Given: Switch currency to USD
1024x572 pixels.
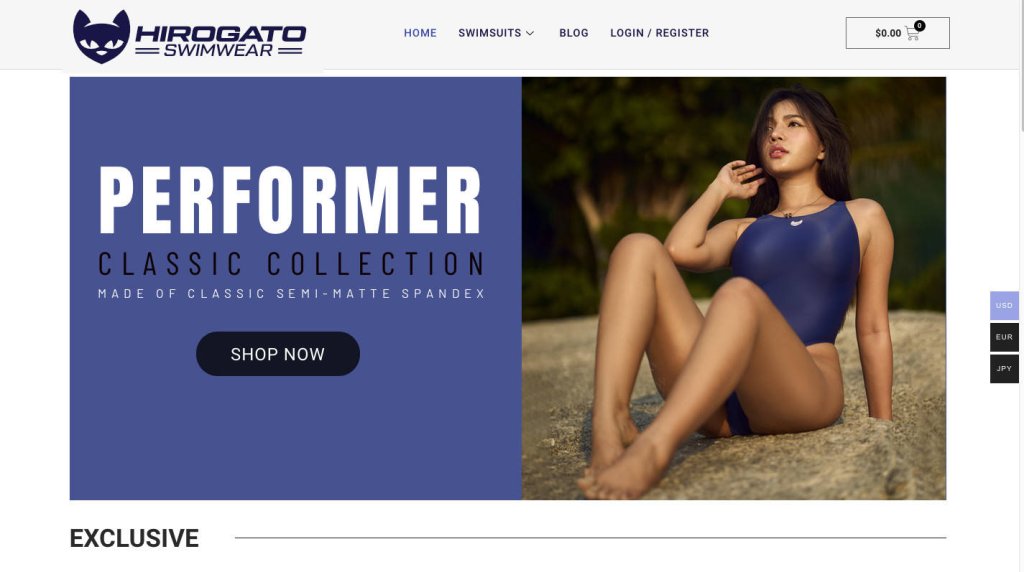Looking at the screenshot, I should tap(1004, 306).
